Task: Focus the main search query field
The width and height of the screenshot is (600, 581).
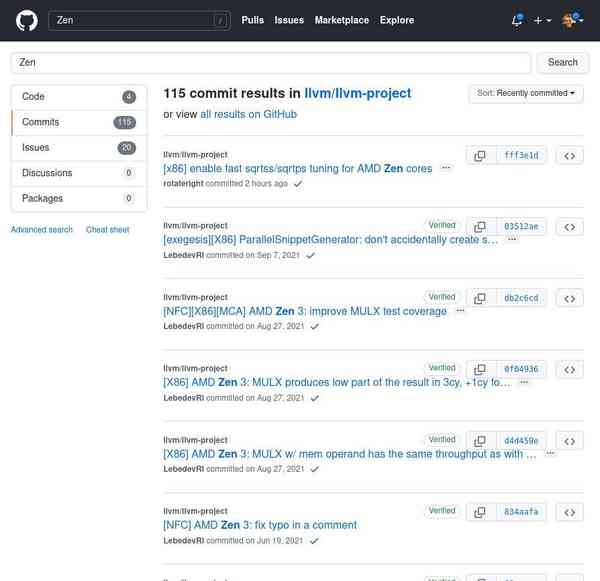Action: pyautogui.click(x=271, y=62)
